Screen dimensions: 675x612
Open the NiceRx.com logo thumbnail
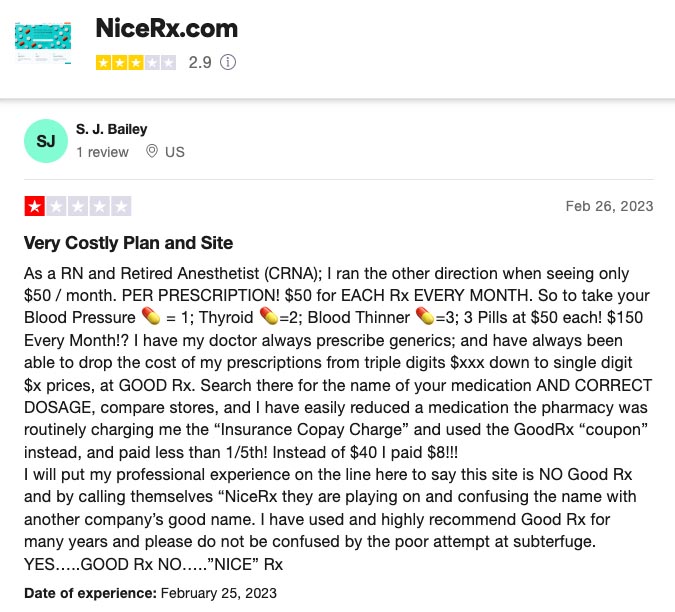click(43, 42)
